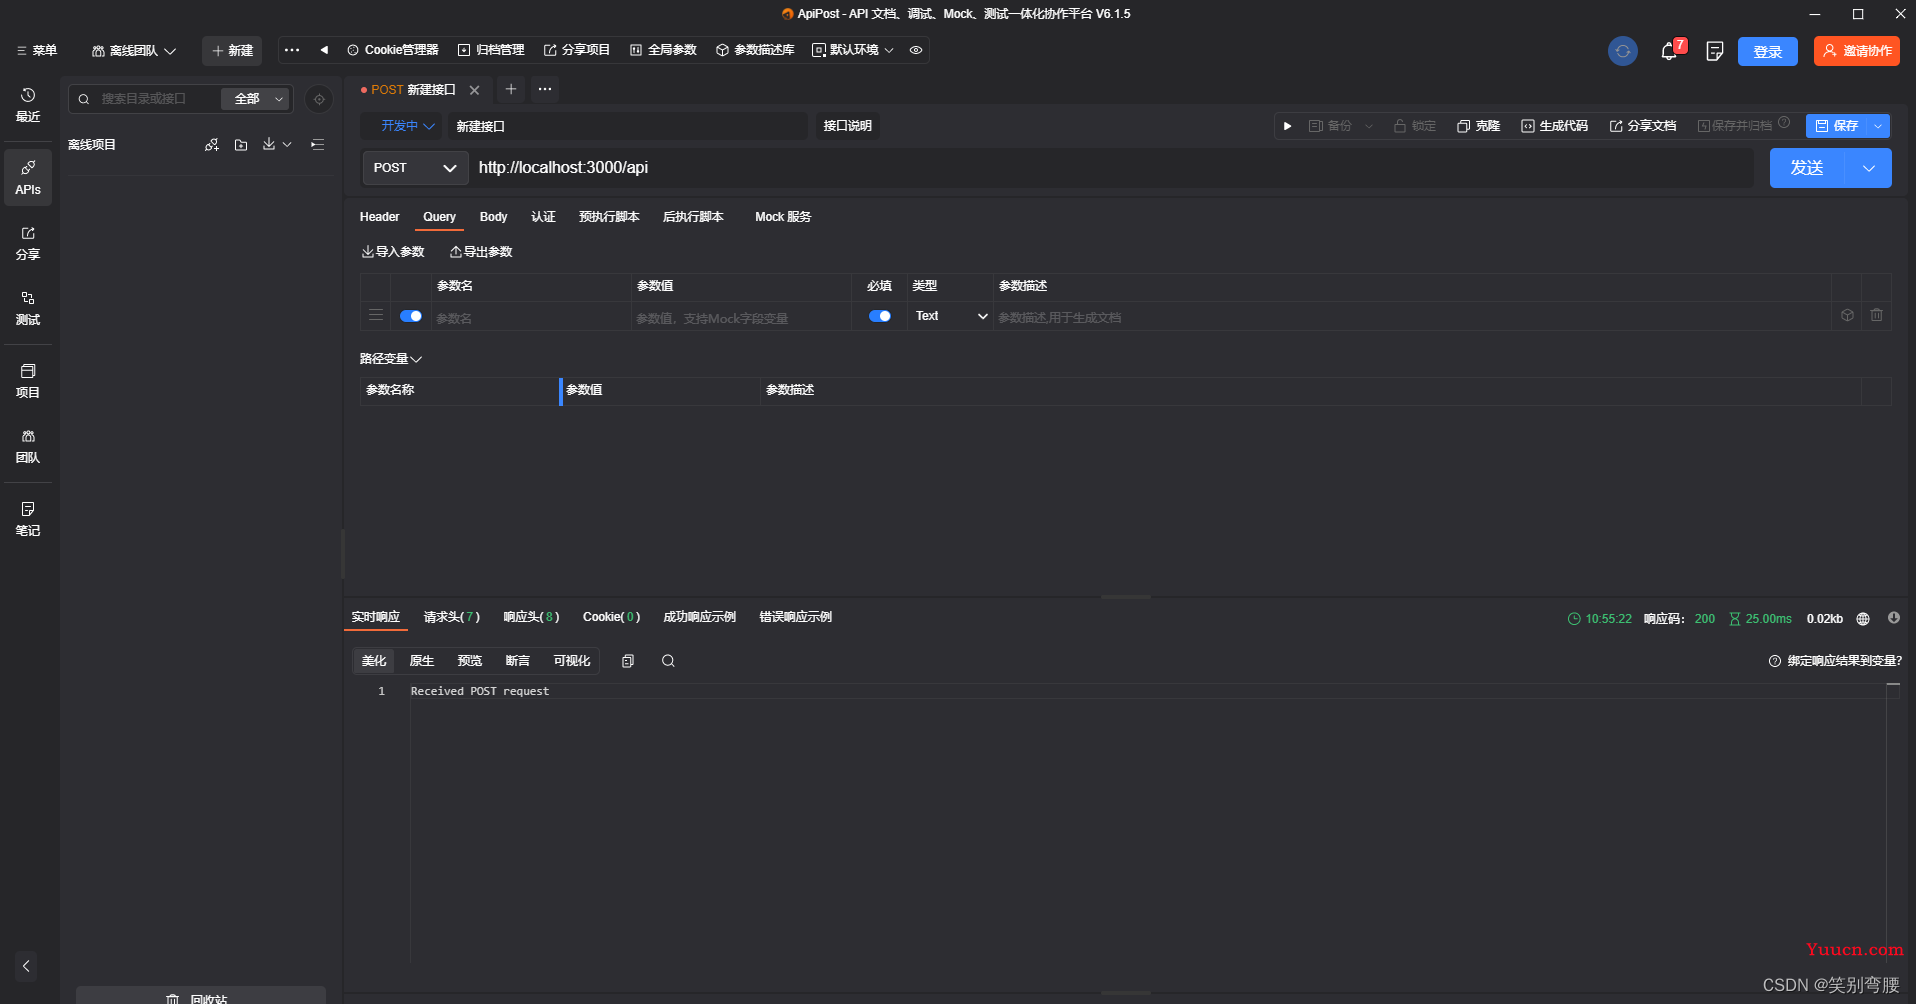The height and width of the screenshot is (1004, 1916).
Task: Click the 登录 login button
Action: coord(1767,51)
